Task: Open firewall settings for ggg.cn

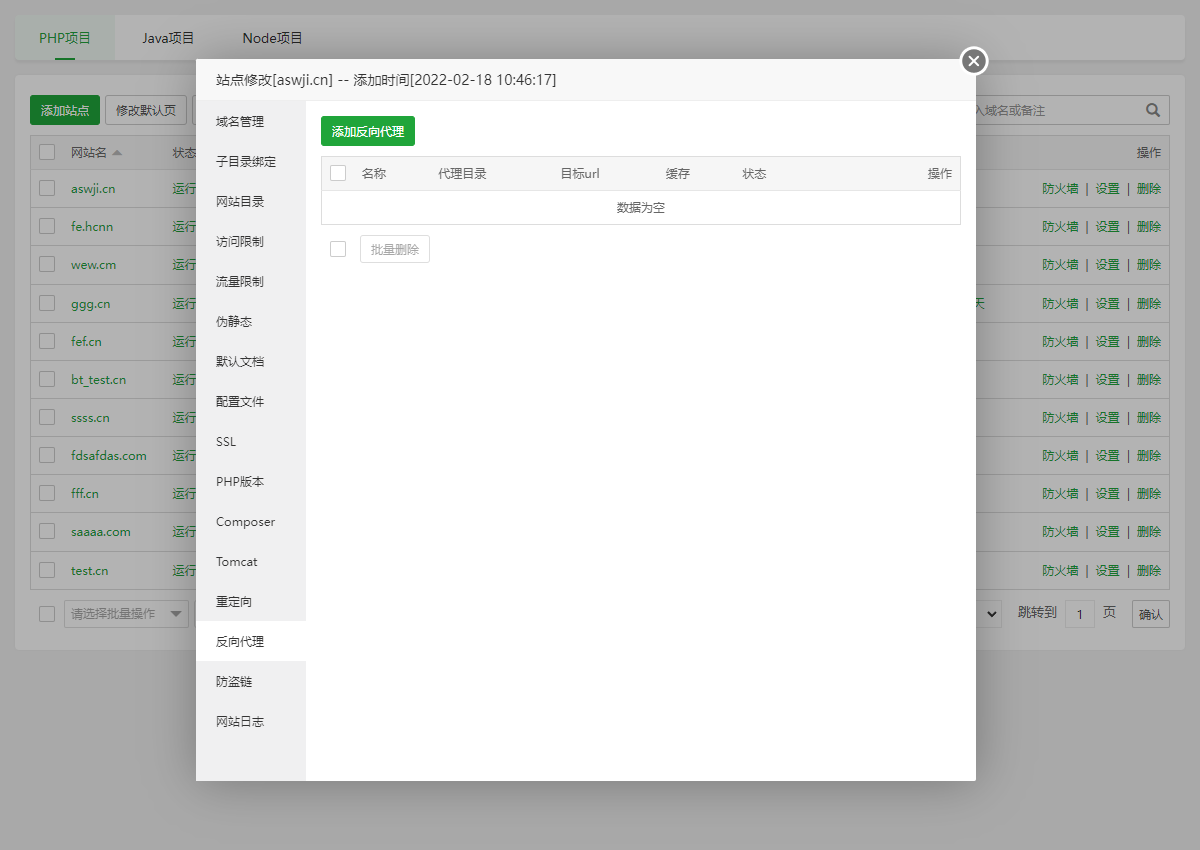Action: tap(1060, 303)
